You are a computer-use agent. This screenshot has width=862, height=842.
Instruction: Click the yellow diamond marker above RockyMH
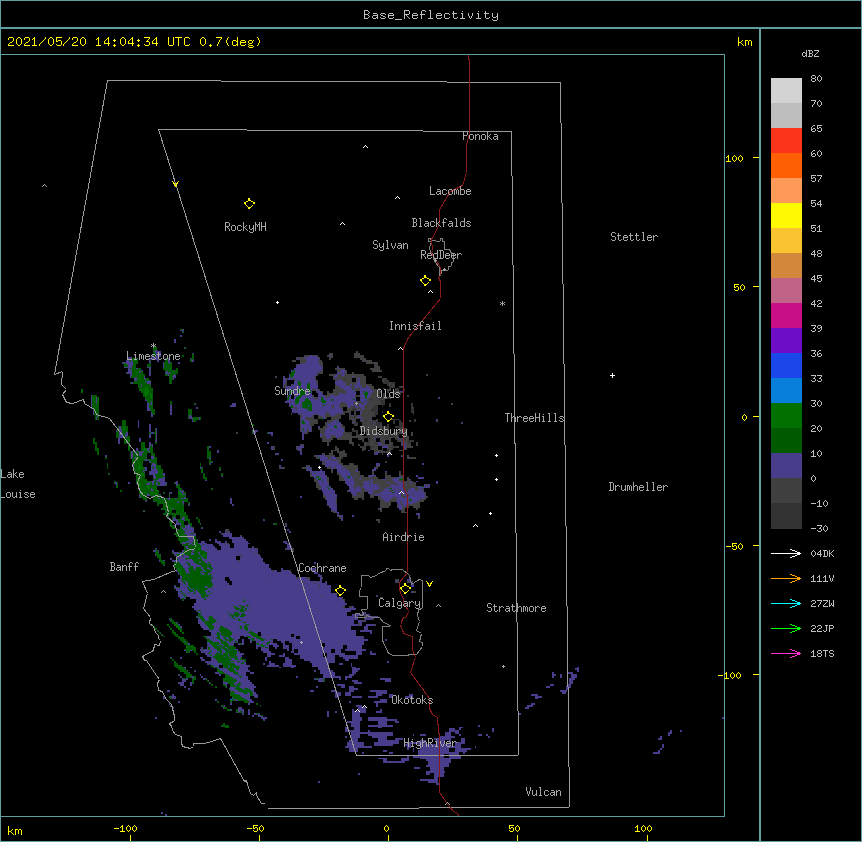249,204
